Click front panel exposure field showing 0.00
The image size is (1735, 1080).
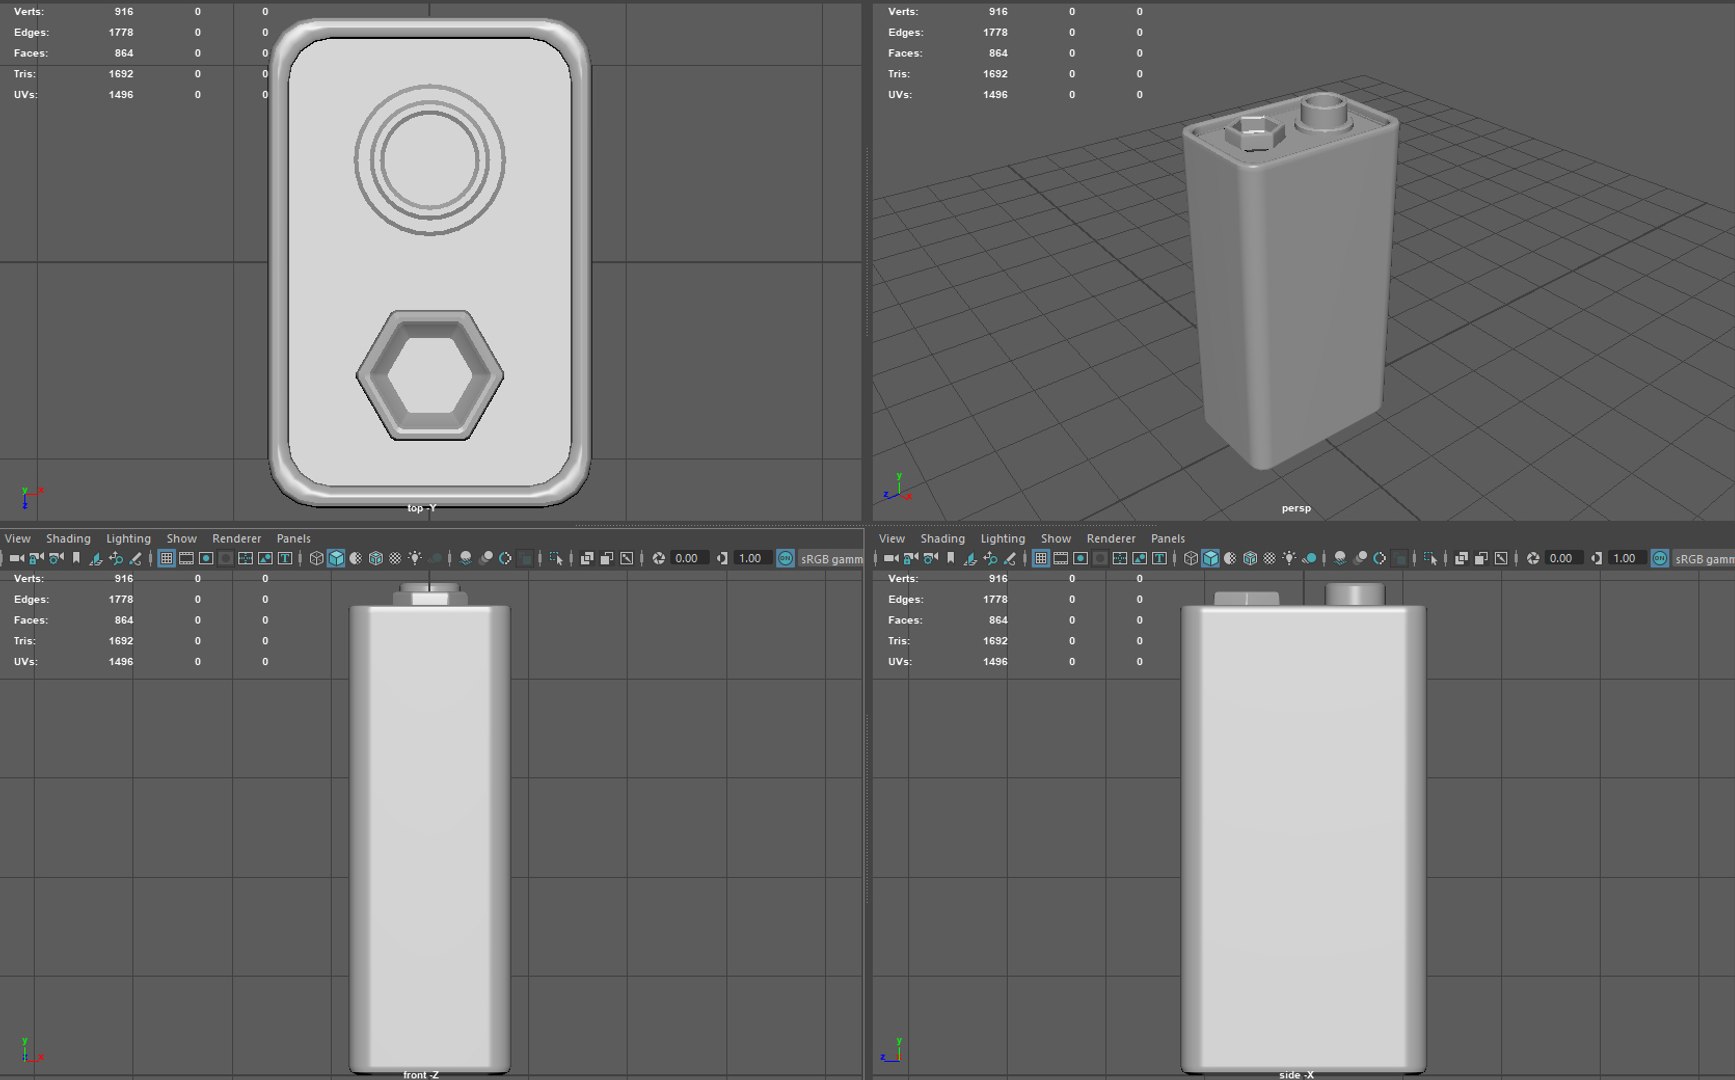click(x=689, y=558)
